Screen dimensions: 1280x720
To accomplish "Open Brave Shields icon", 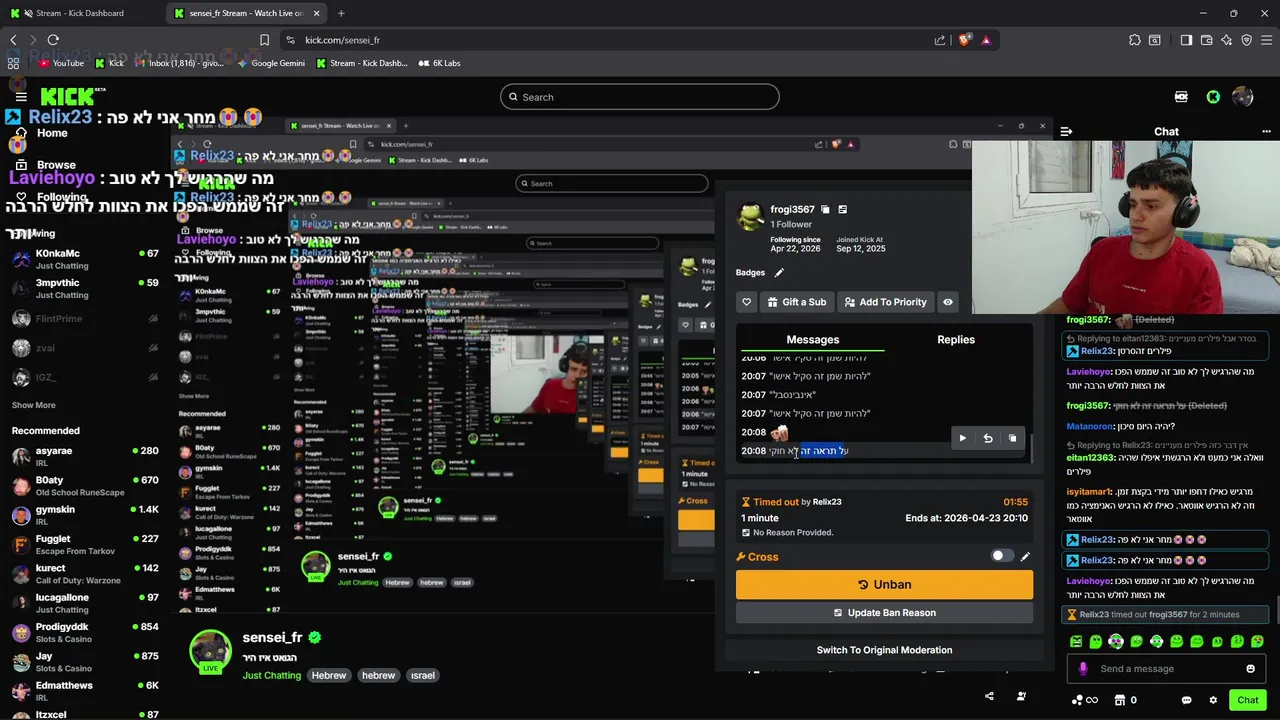I will pos(964,40).
